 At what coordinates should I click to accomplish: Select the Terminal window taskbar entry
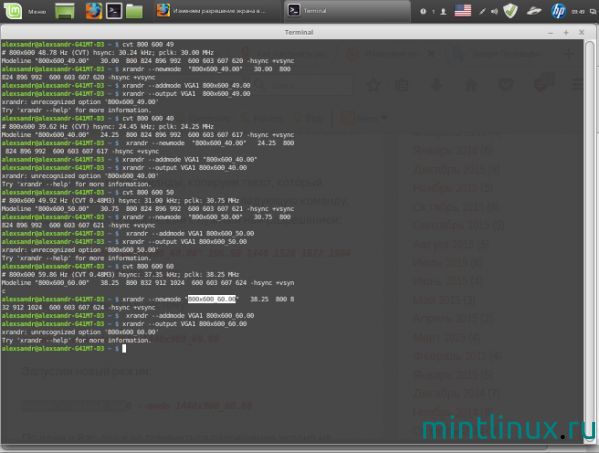coord(347,11)
